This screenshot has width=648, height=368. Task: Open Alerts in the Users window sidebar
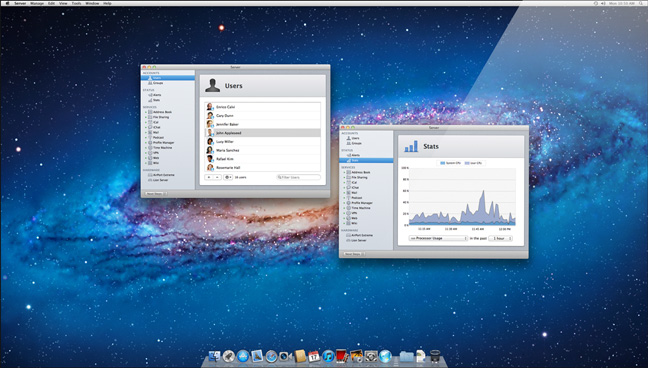(x=157, y=95)
